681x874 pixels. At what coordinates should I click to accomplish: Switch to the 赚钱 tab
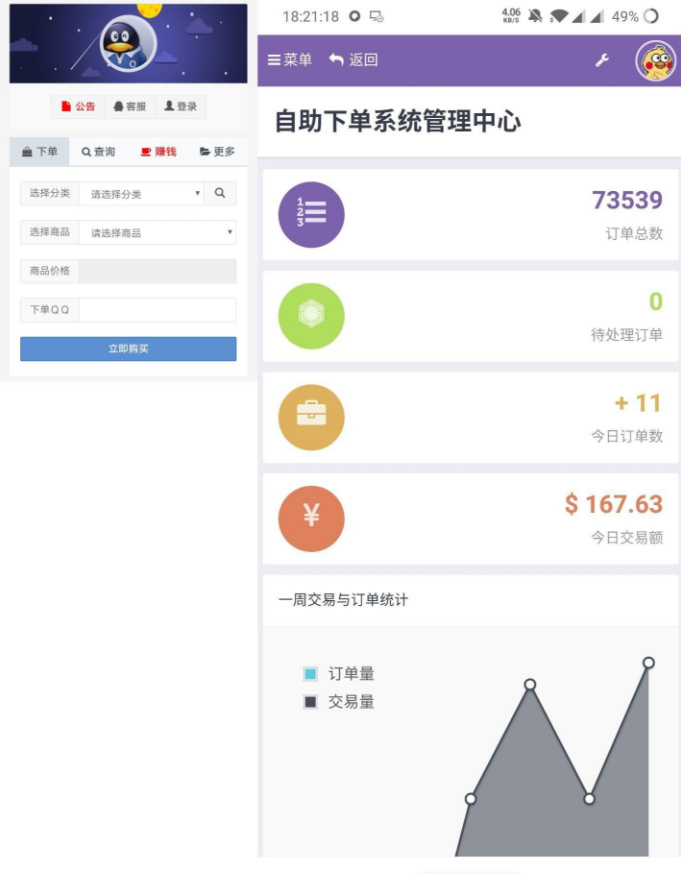tap(158, 152)
